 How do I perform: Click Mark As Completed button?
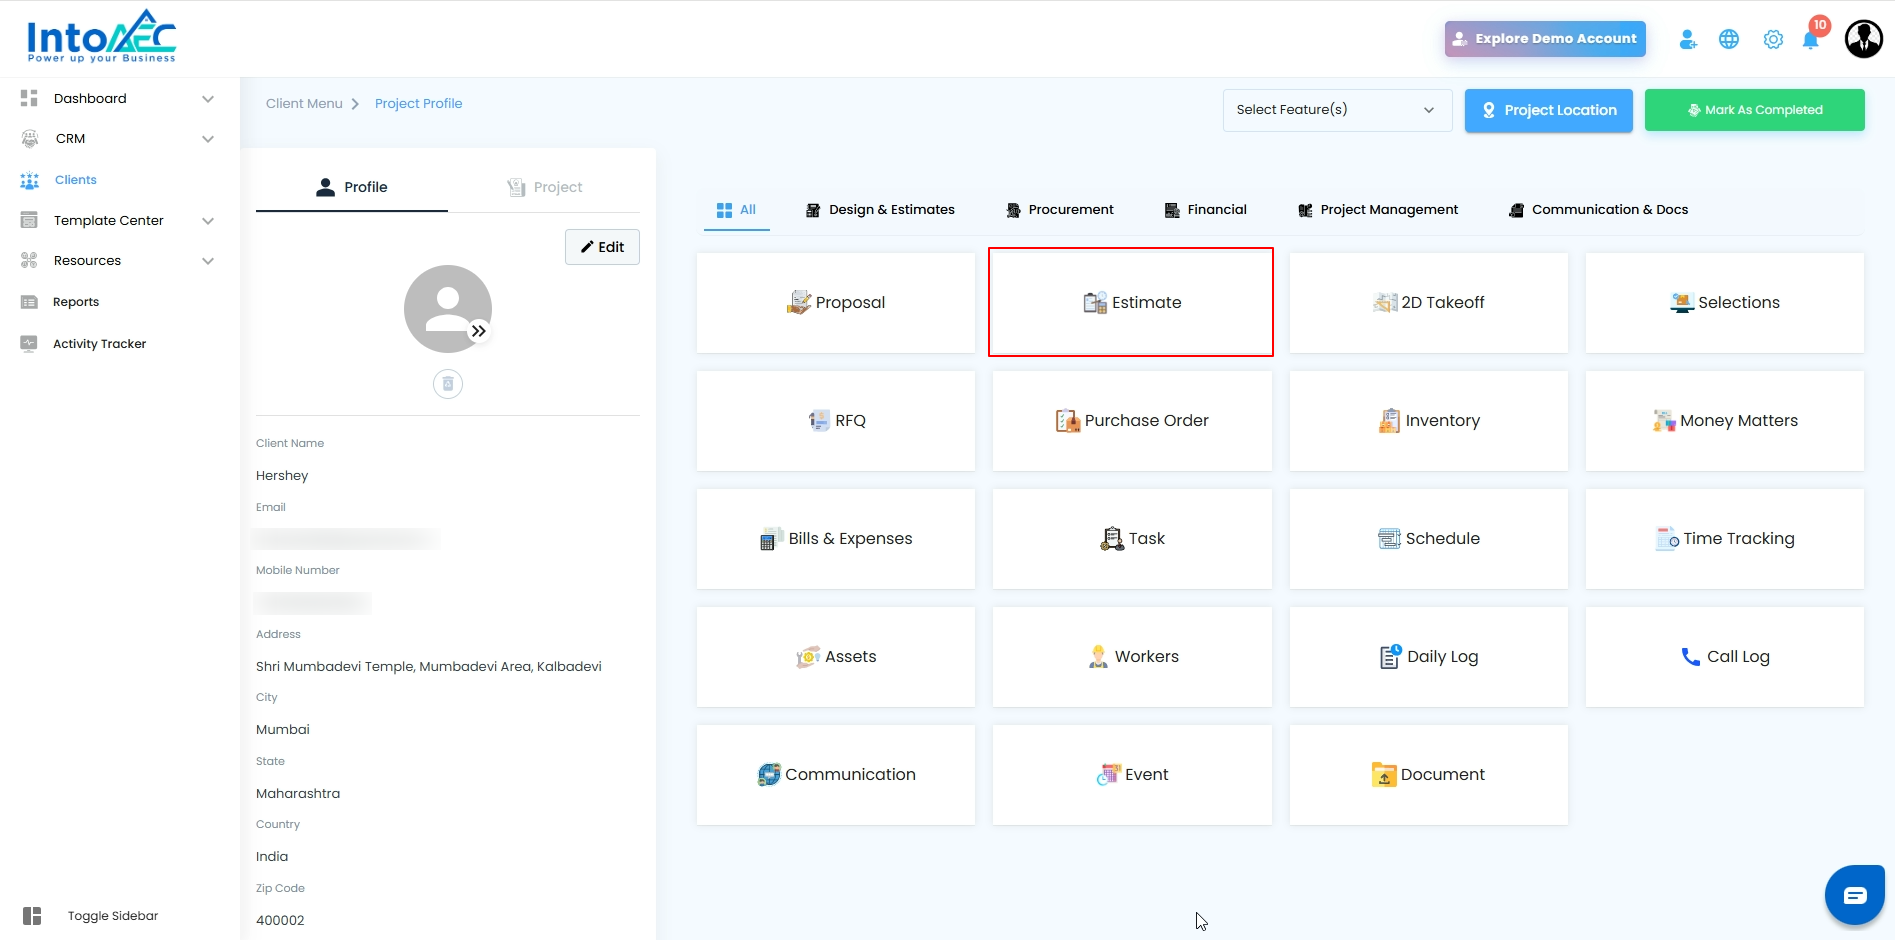[1755, 110]
